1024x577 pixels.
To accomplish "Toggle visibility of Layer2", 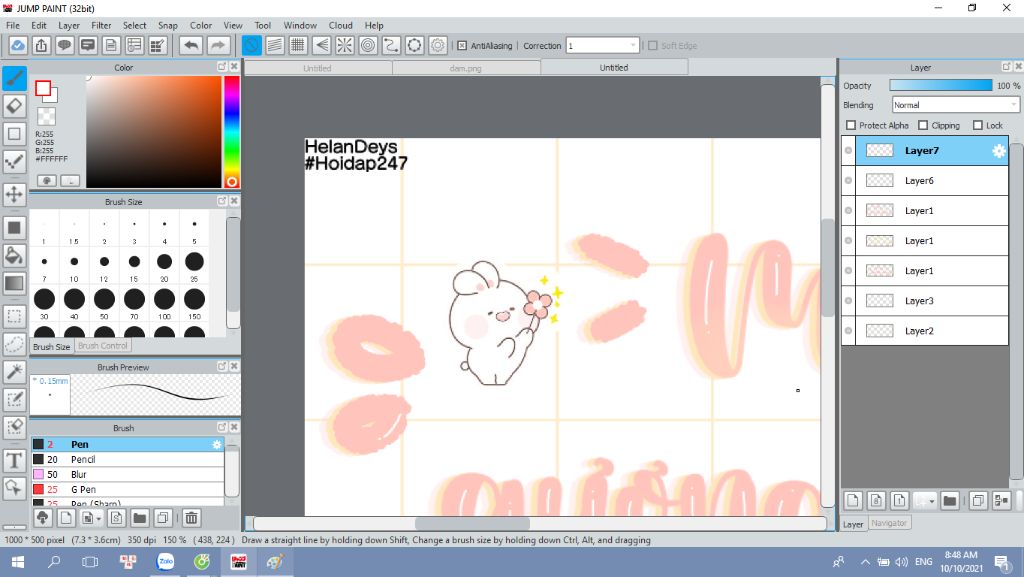I will click(848, 331).
